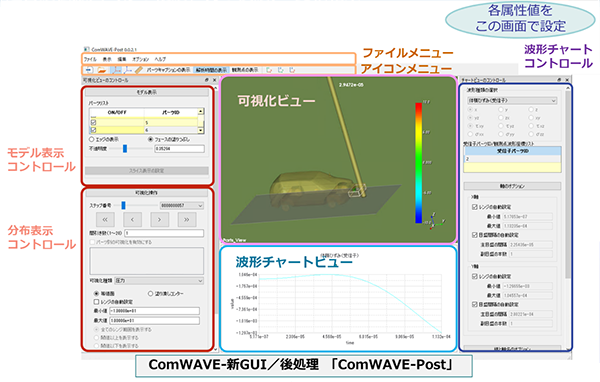Toggle the highlighted axes display icon
This screenshot has height=382, width=600.
[x=116, y=70]
